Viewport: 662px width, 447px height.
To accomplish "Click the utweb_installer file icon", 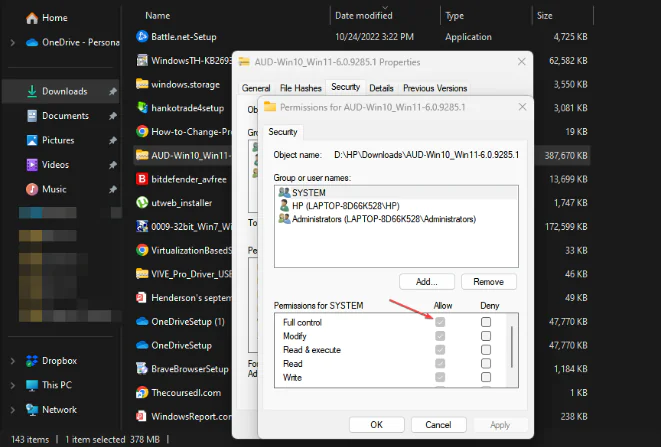I will pos(142,203).
